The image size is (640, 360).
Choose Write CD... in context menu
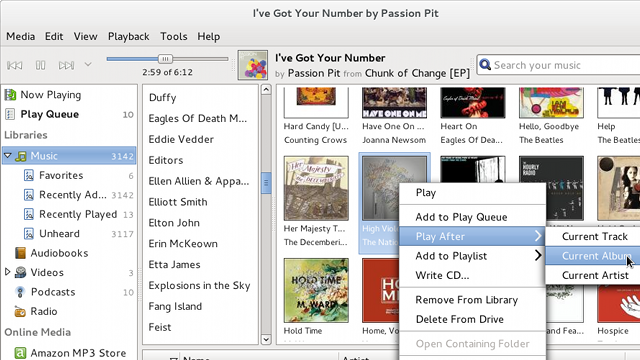pyautogui.click(x=472, y=276)
